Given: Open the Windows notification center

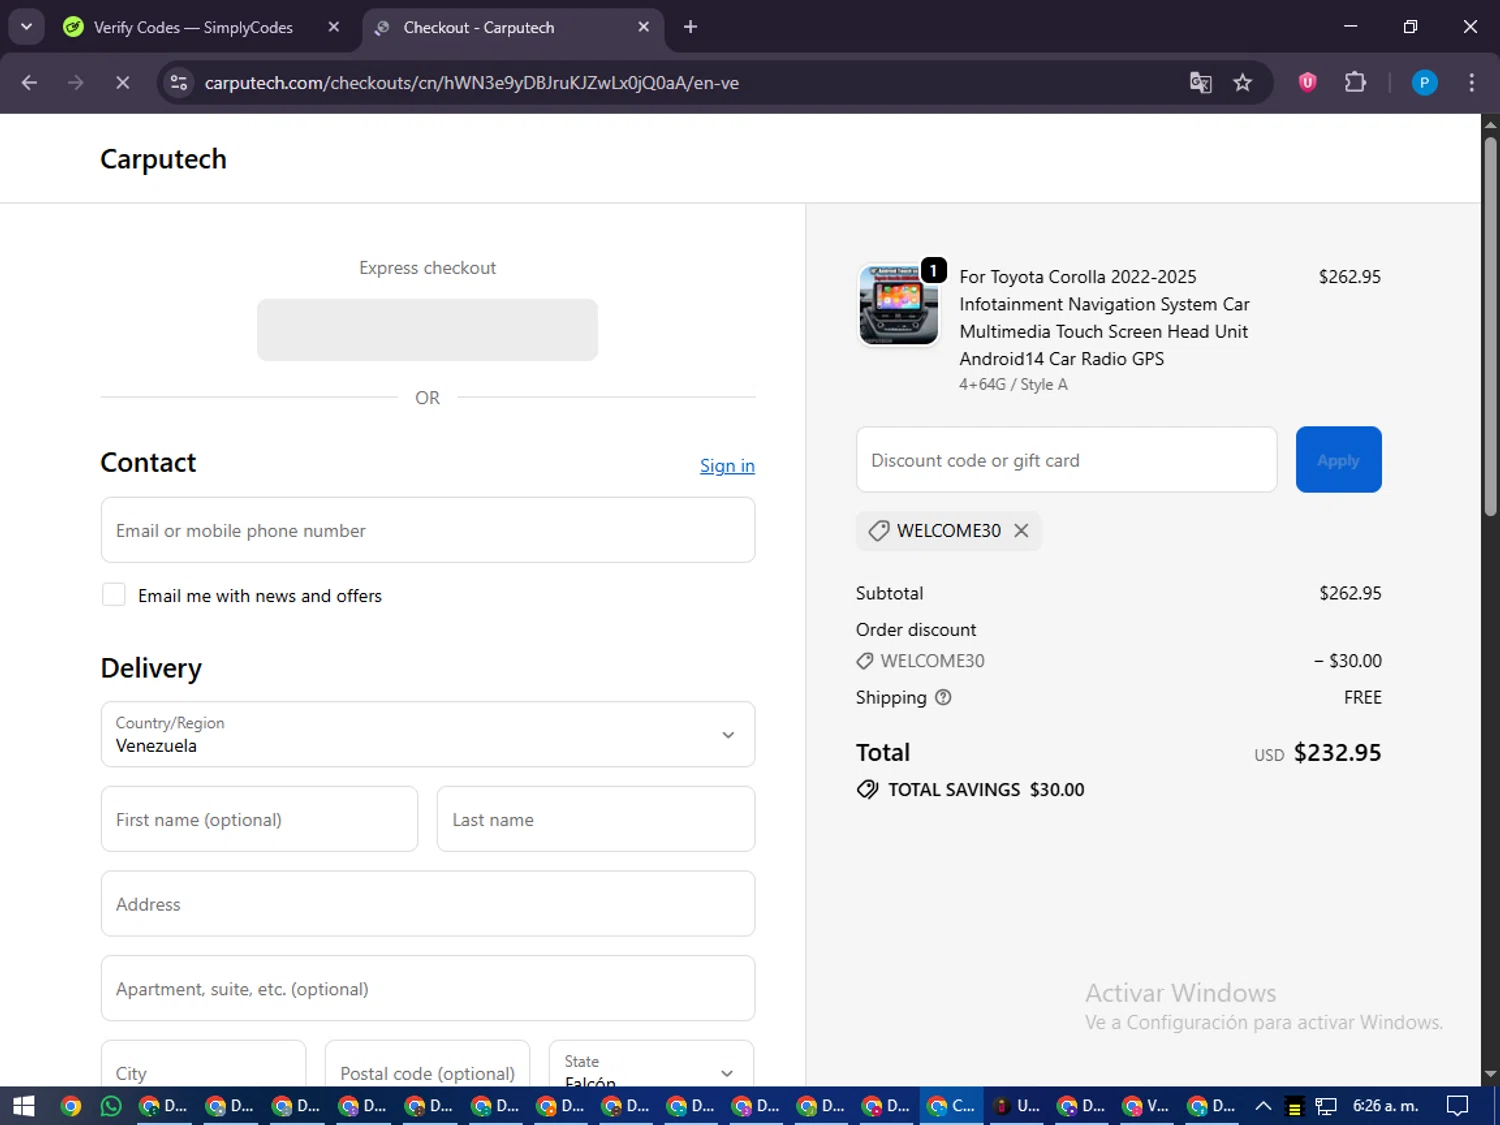Looking at the screenshot, I should coord(1458,1106).
